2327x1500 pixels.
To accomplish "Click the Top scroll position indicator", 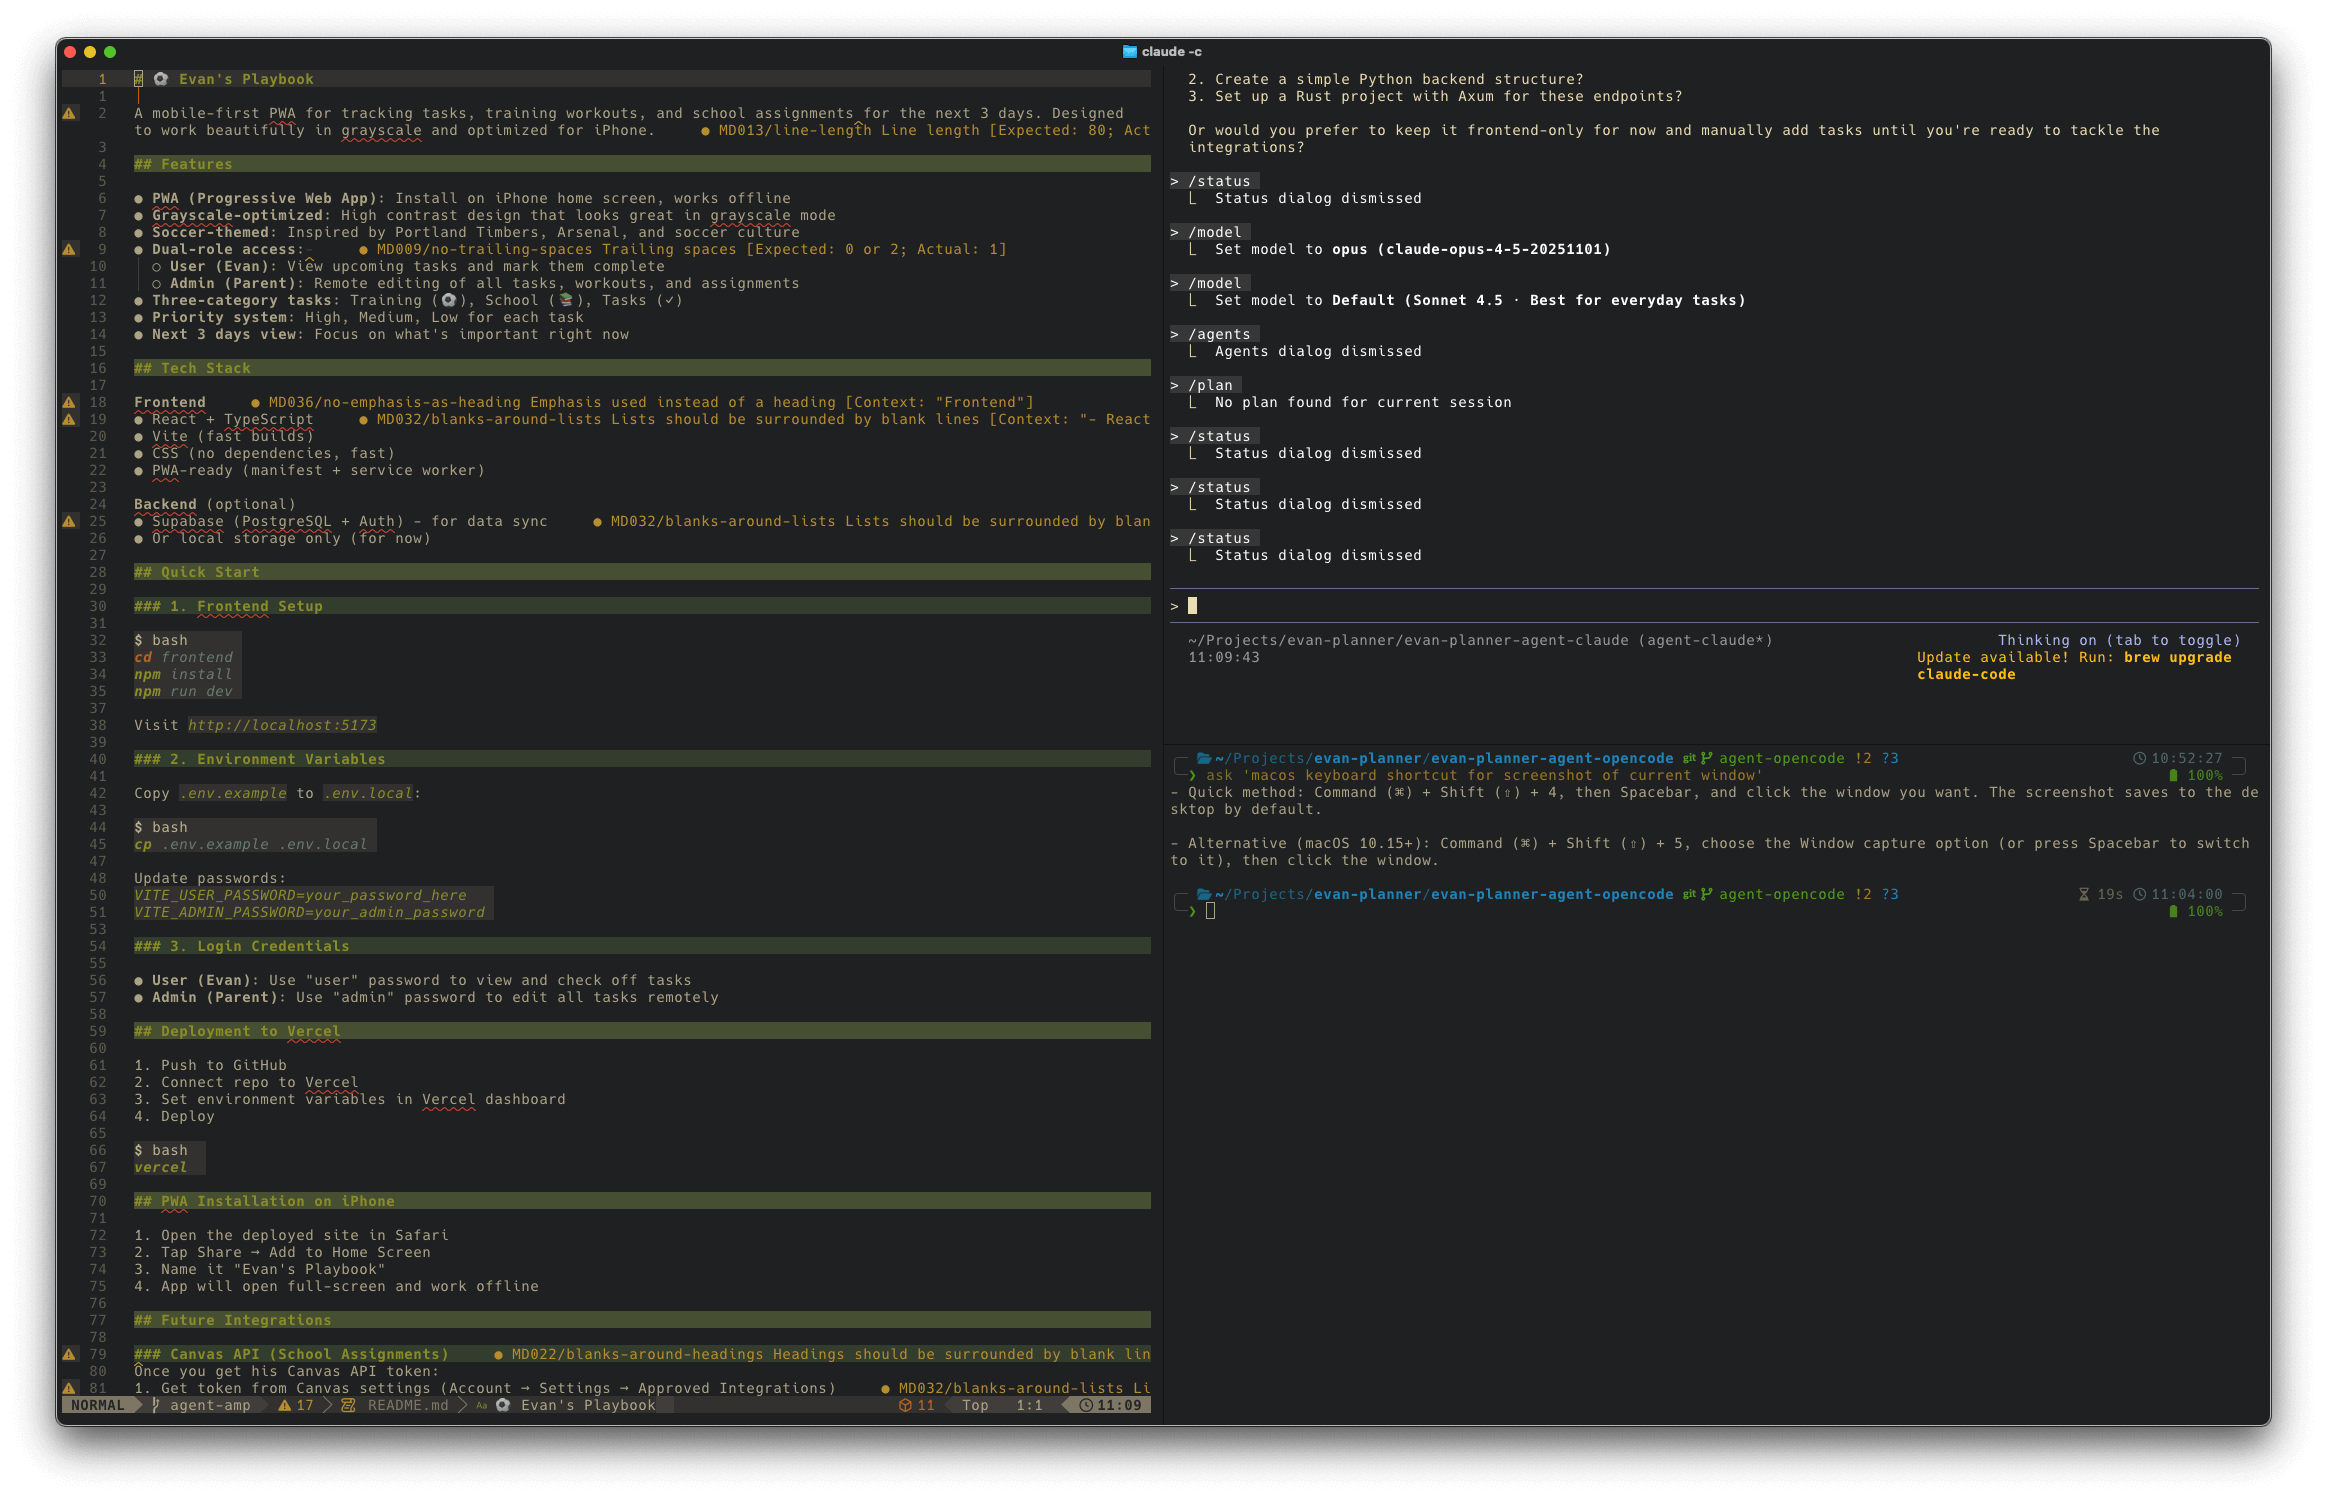I will (975, 1404).
